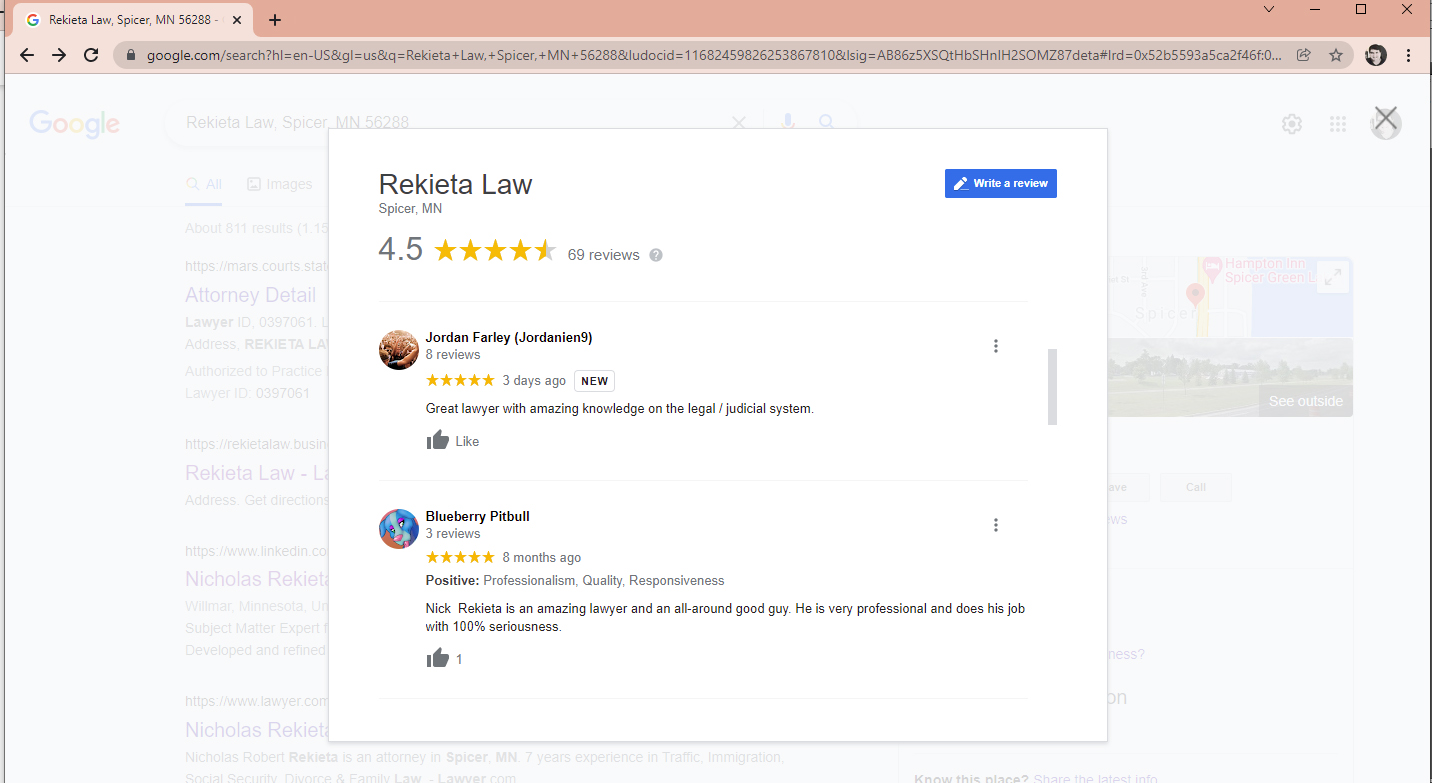Select the All search tab

(204, 184)
